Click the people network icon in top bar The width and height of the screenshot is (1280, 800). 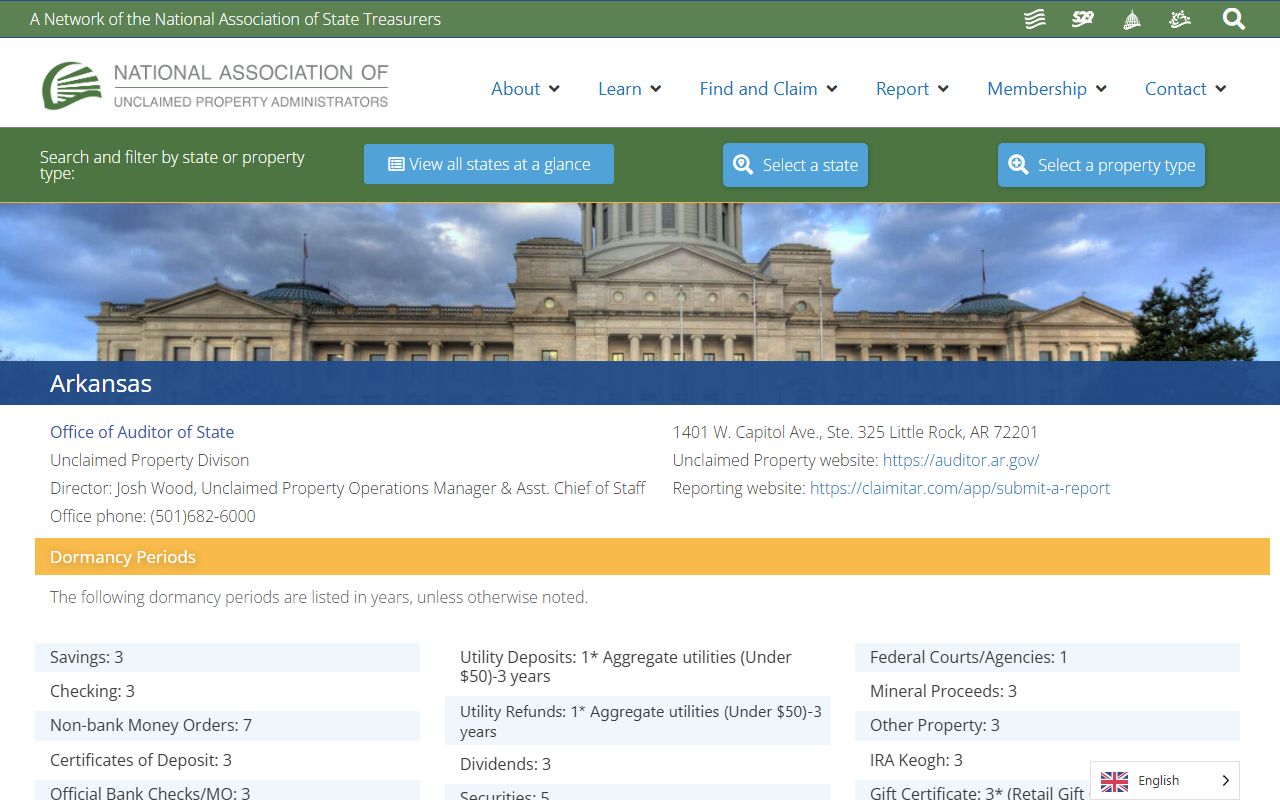[1180, 19]
